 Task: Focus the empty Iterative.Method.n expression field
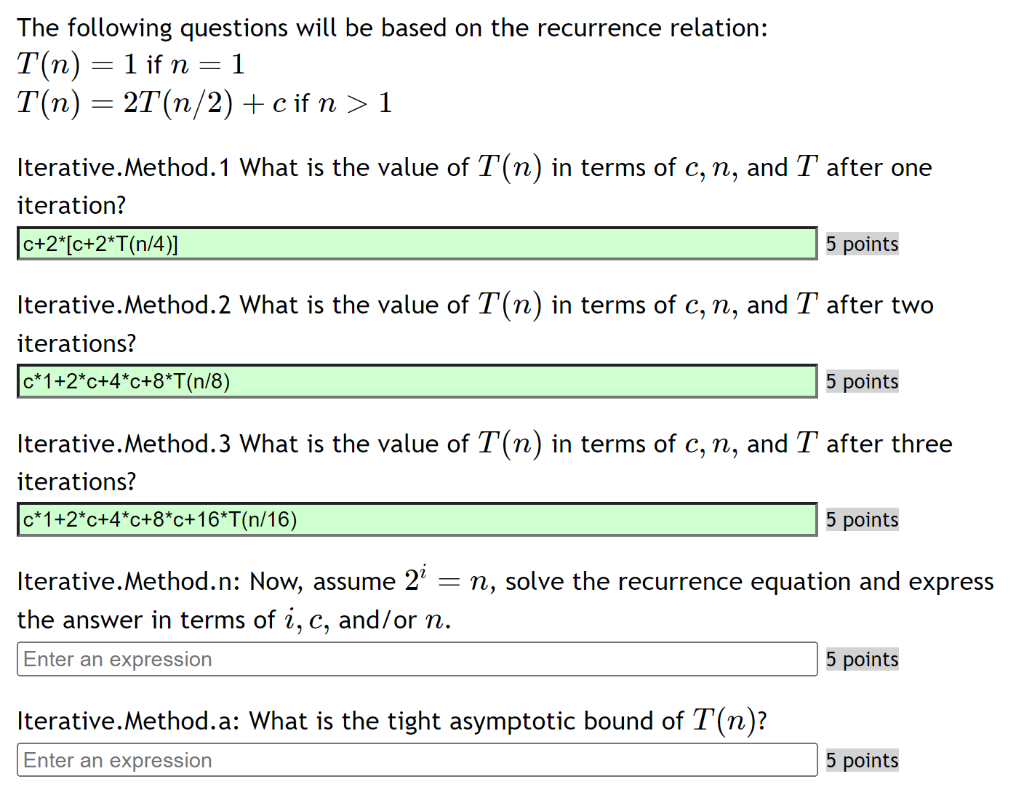pos(415,658)
